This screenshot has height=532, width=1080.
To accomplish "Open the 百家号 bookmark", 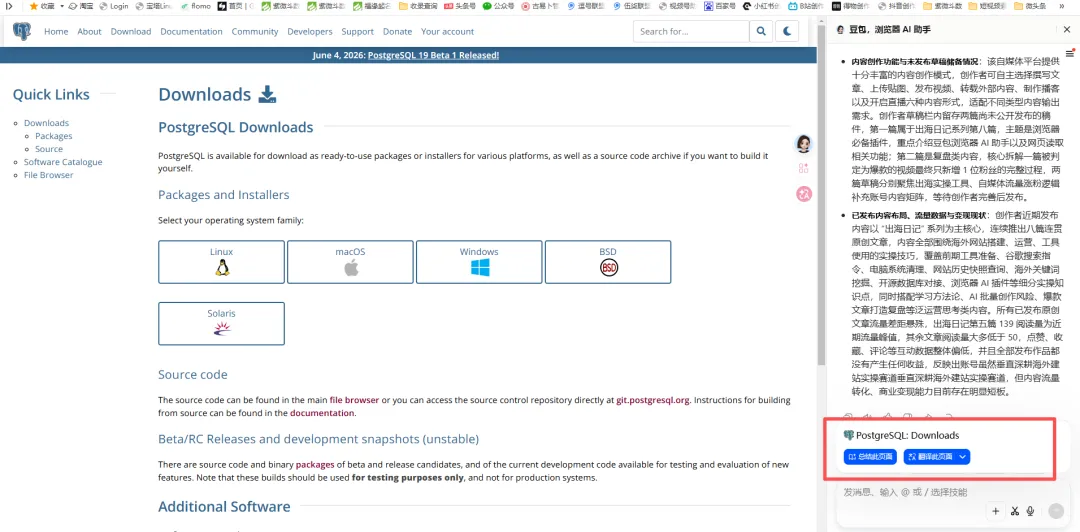I will click(720, 6).
